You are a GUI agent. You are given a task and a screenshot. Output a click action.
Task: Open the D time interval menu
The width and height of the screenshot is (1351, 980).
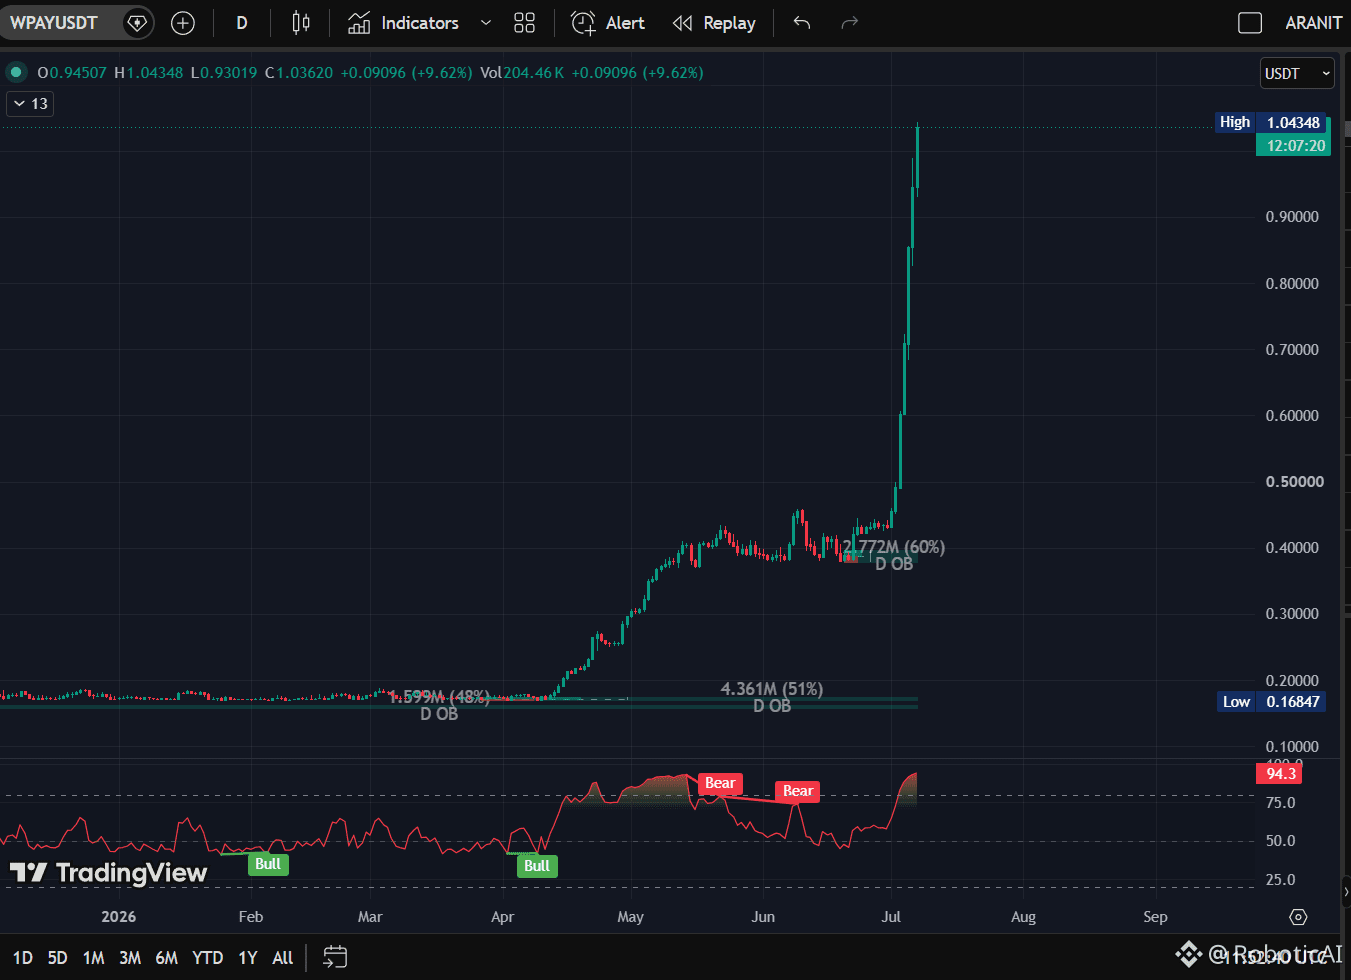[241, 22]
